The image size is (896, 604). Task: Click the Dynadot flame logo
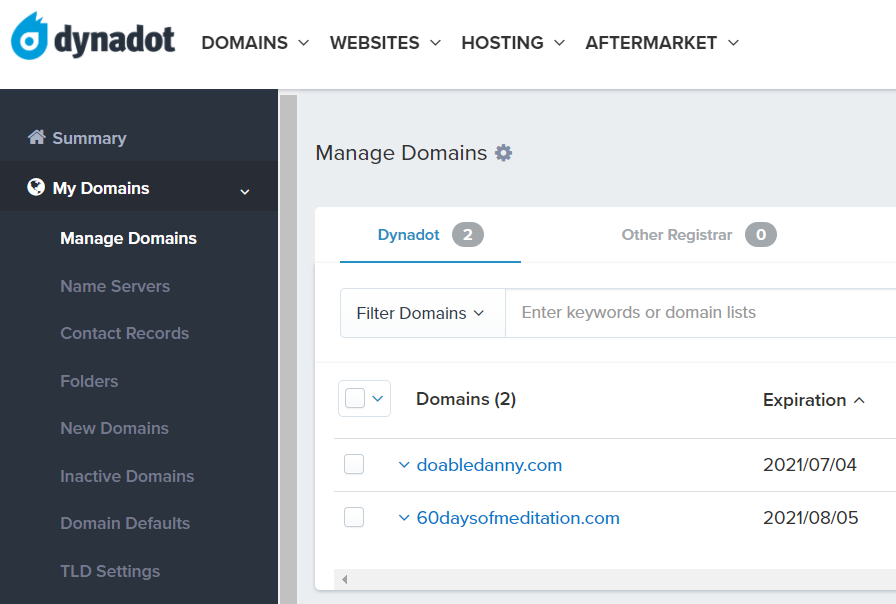point(29,36)
